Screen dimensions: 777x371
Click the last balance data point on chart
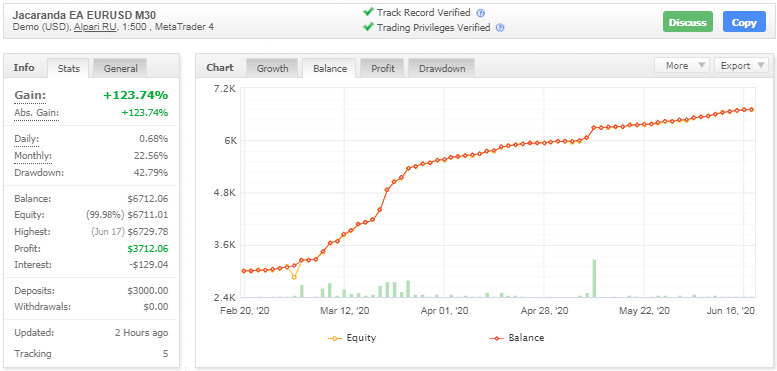click(x=752, y=109)
